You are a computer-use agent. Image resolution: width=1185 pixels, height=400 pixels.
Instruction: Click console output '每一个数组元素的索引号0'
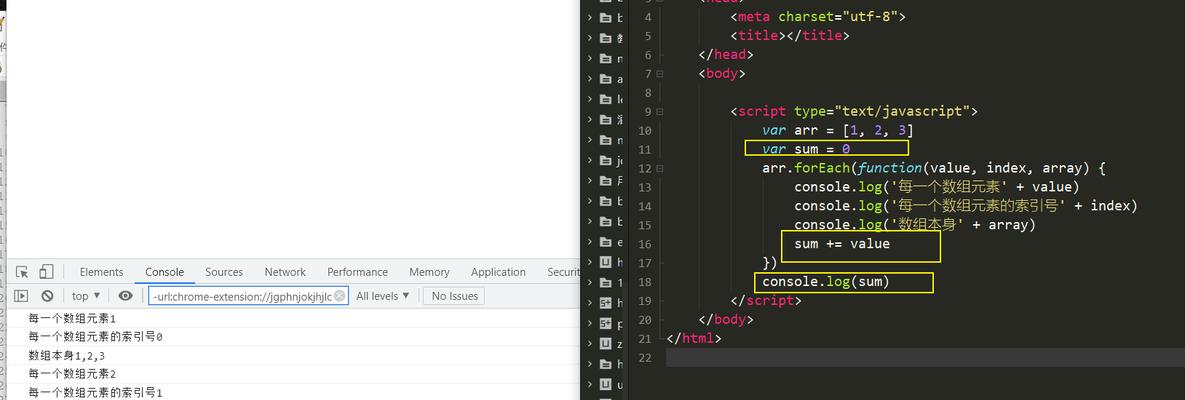tap(95, 337)
